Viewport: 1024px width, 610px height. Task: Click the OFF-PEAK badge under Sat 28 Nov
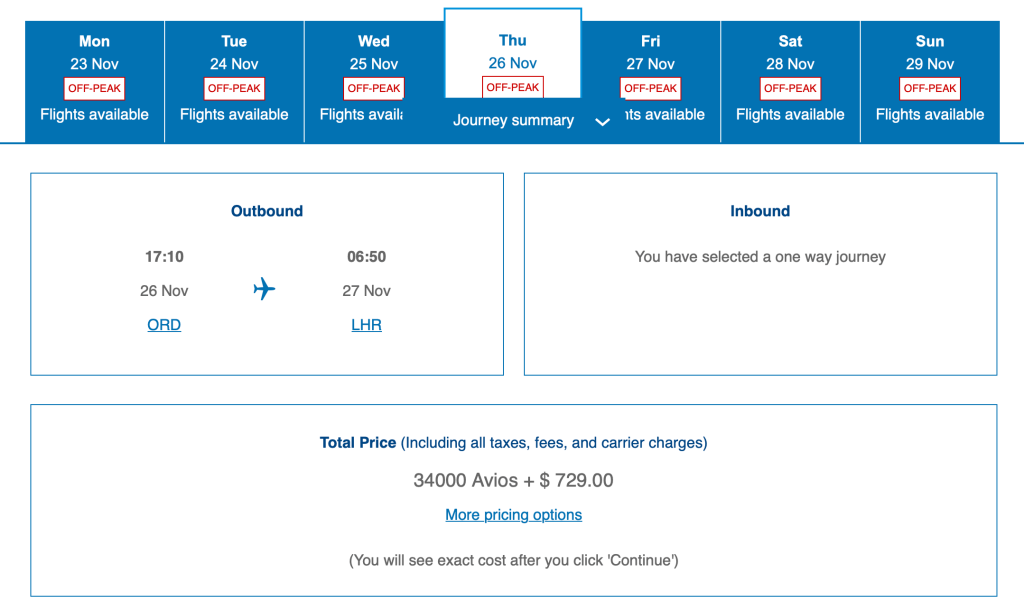790,88
